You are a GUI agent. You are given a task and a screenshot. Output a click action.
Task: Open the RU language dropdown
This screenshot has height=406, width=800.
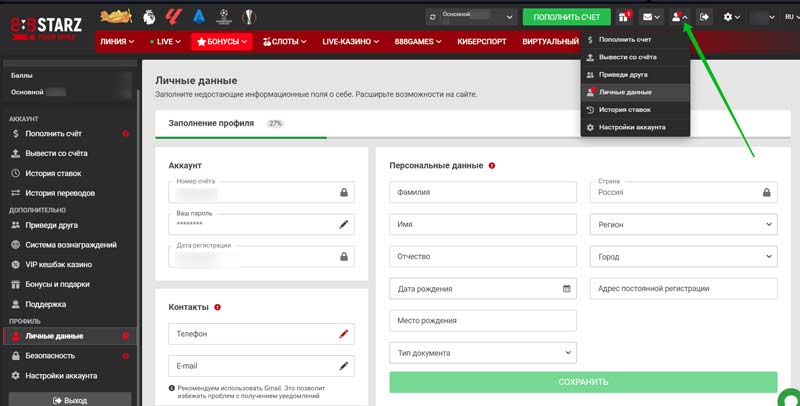point(791,17)
